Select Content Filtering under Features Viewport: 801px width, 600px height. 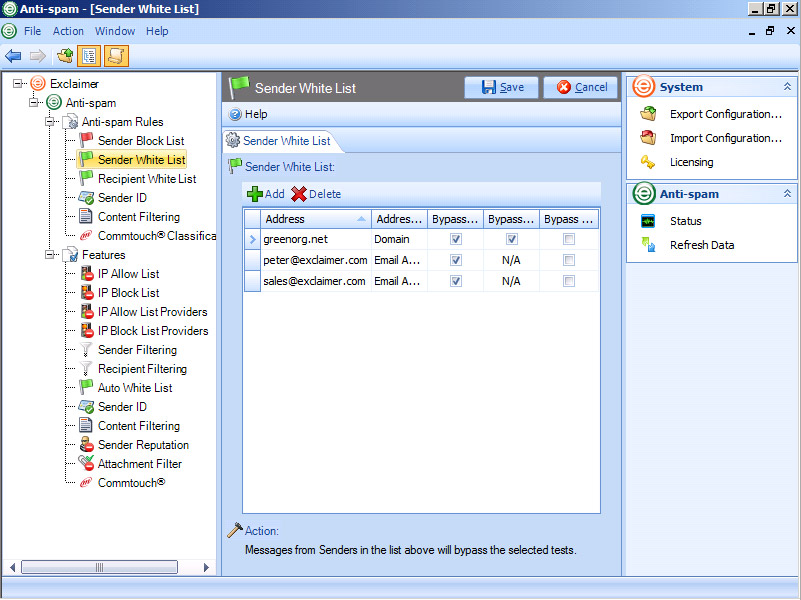139,425
